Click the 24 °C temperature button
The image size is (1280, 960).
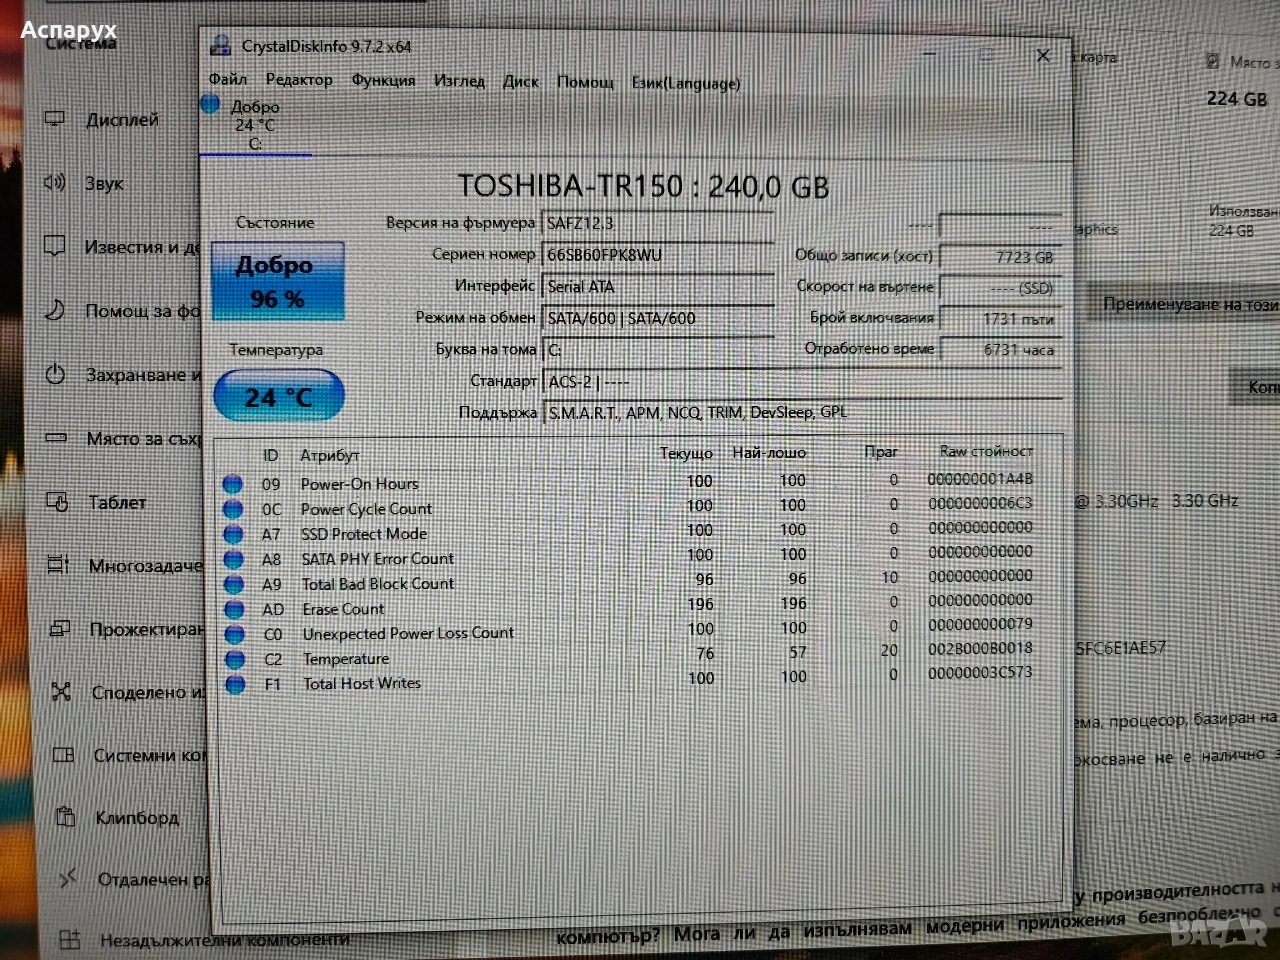tap(279, 397)
